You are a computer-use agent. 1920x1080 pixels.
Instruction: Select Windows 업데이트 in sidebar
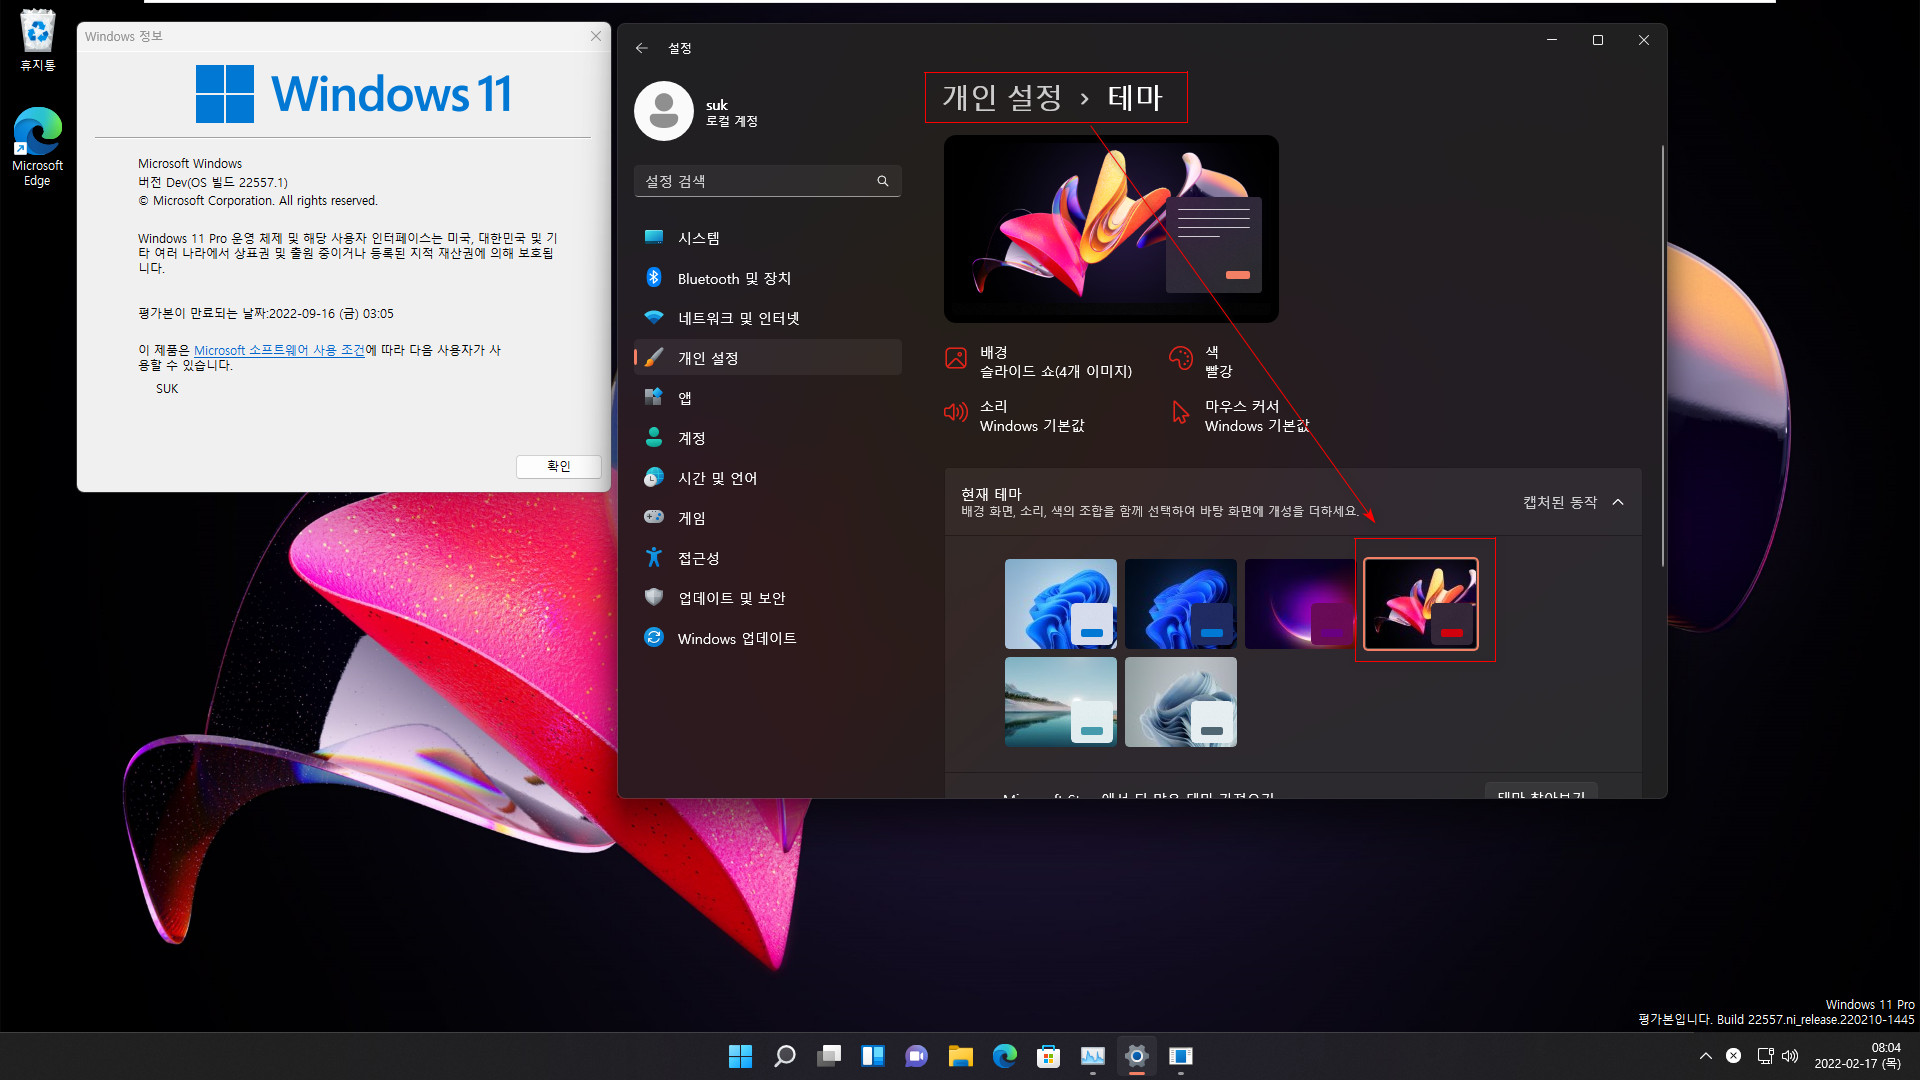(x=768, y=638)
